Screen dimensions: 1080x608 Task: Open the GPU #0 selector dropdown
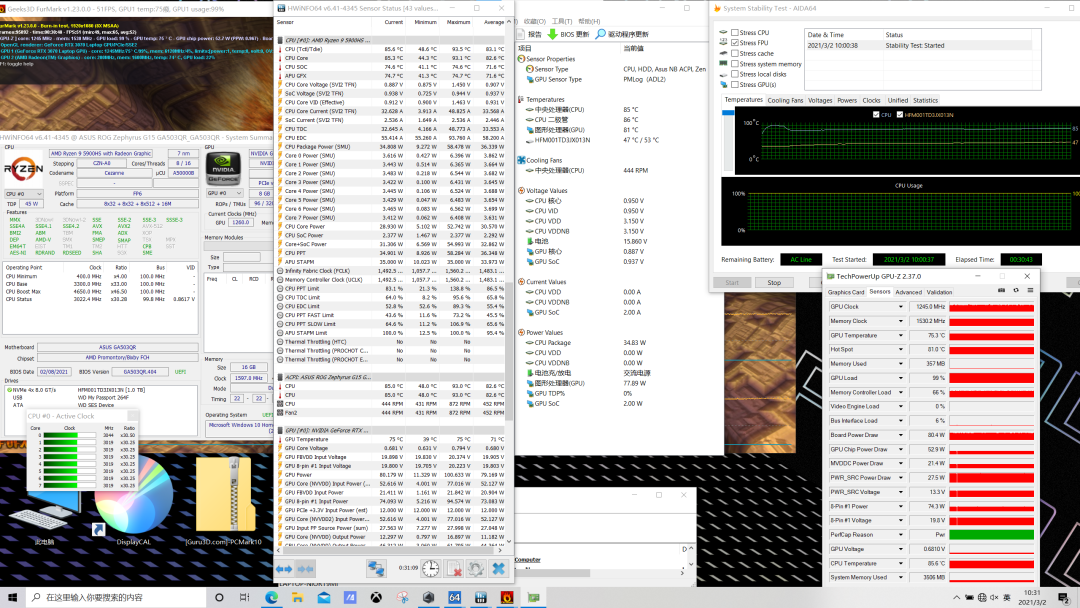tap(225, 193)
